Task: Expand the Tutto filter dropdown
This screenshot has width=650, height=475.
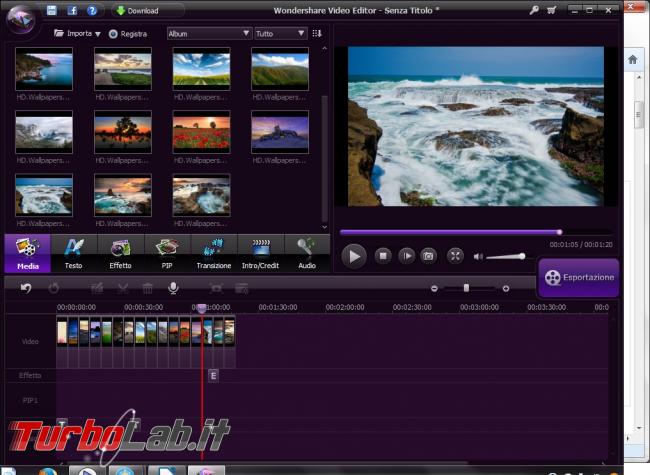Action: 281,34
